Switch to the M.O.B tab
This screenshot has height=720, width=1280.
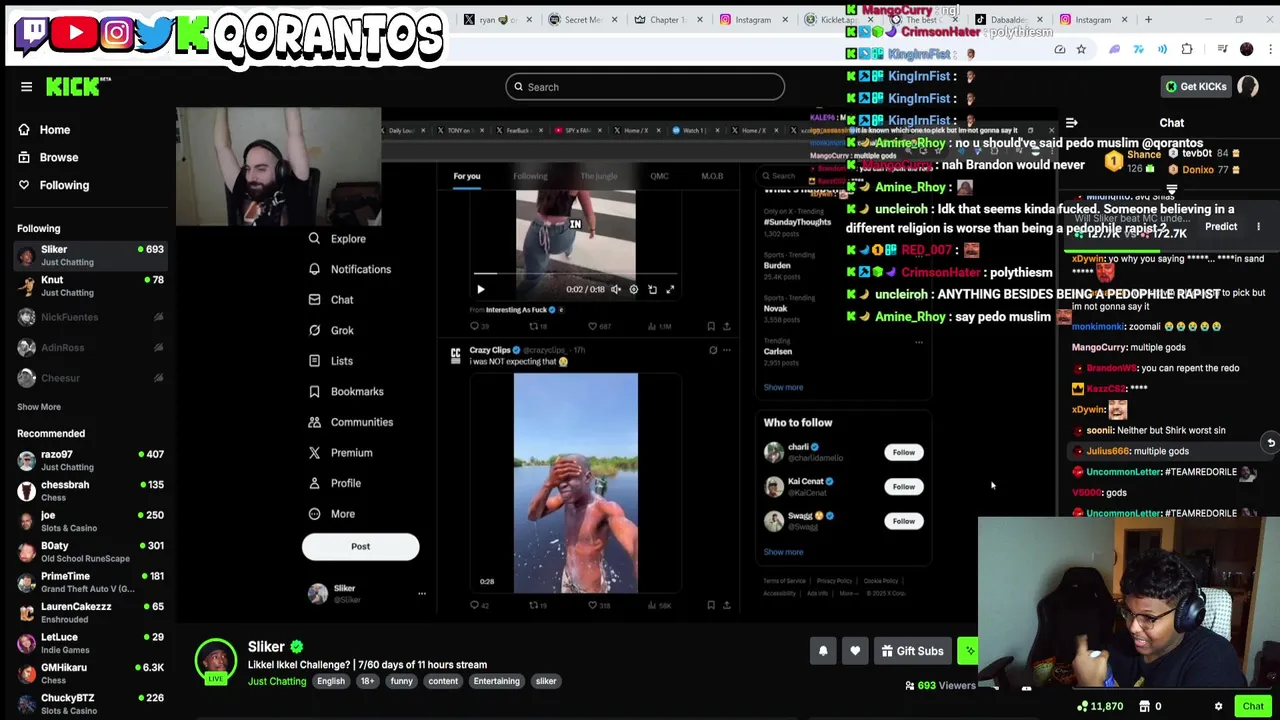(x=712, y=176)
